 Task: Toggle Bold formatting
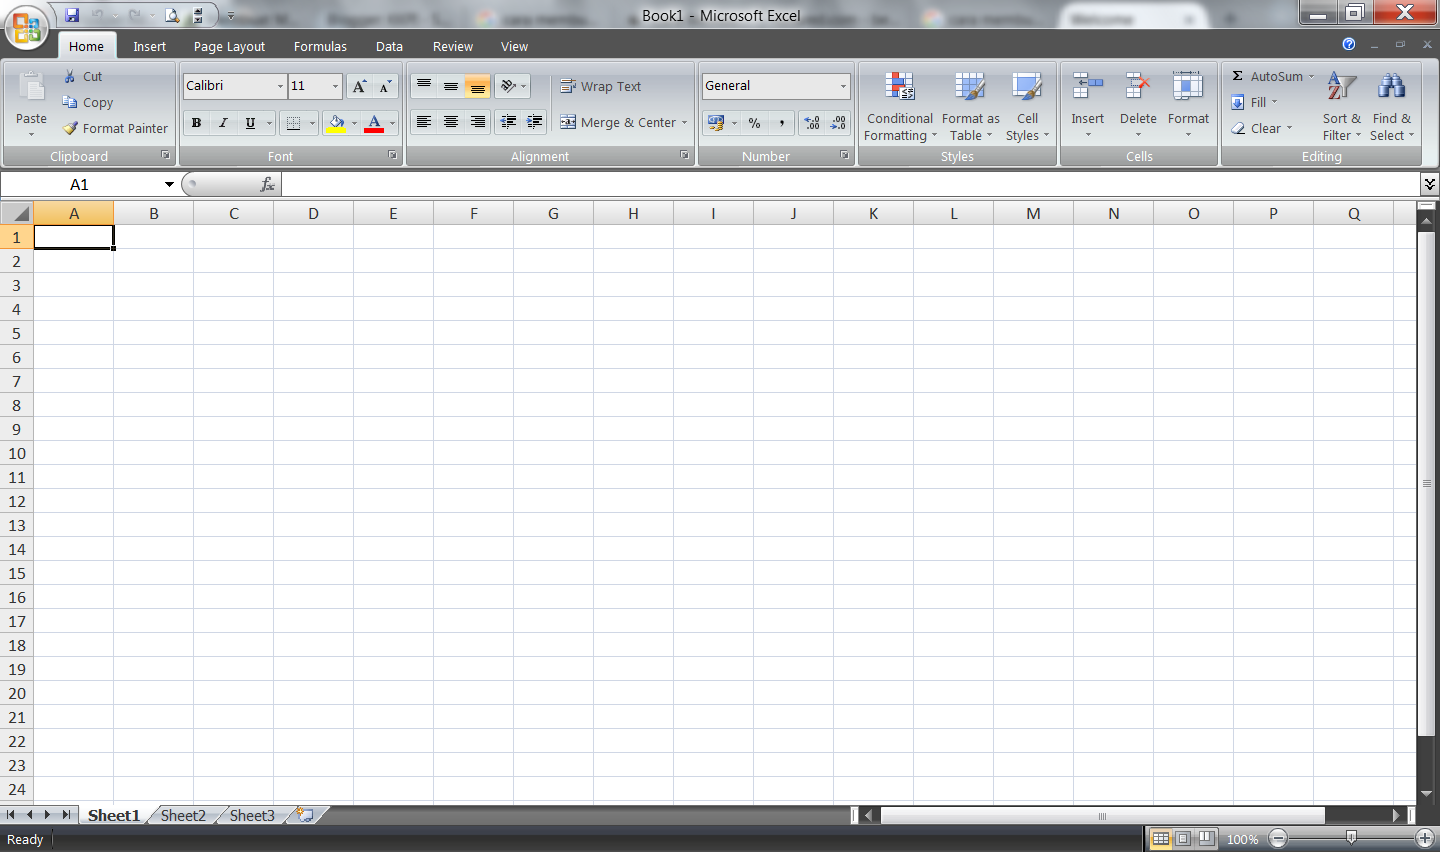point(196,123)
